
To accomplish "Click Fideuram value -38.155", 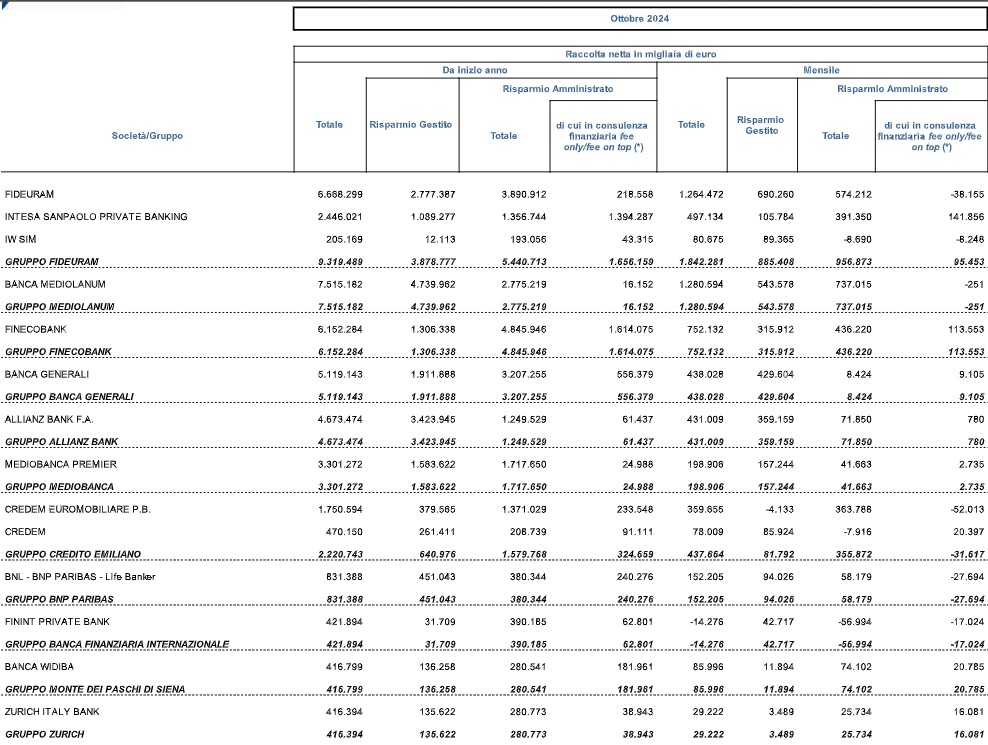I will click(x=967, y=195).
